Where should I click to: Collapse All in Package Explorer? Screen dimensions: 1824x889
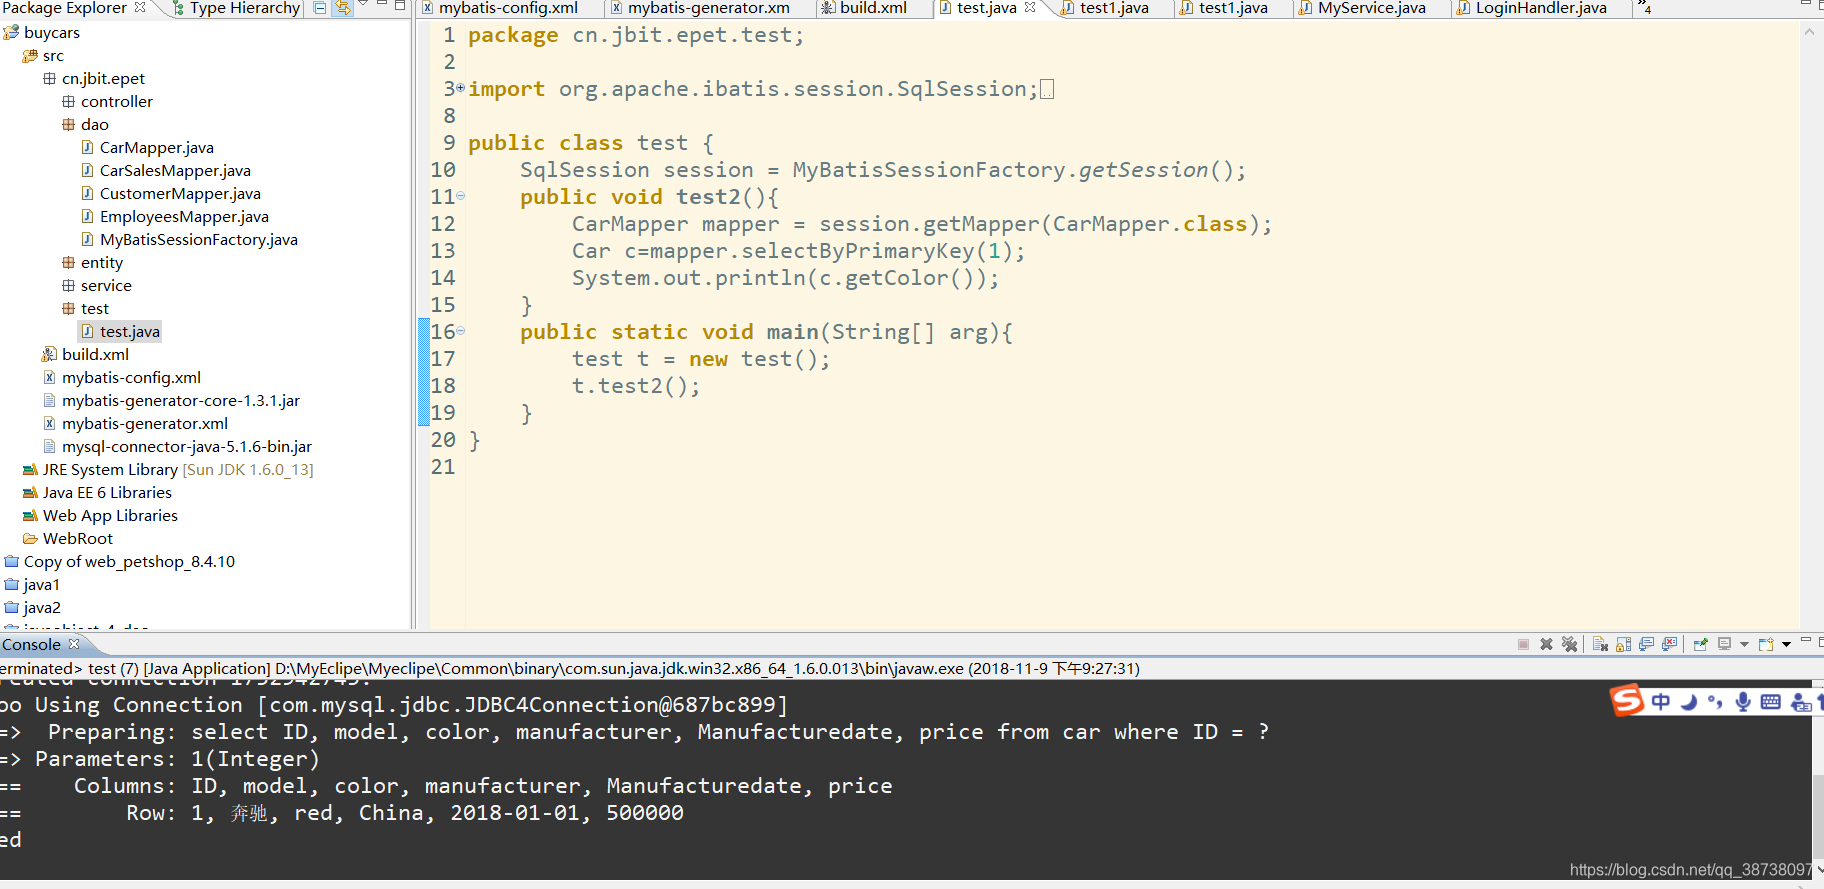coord(320,8)
